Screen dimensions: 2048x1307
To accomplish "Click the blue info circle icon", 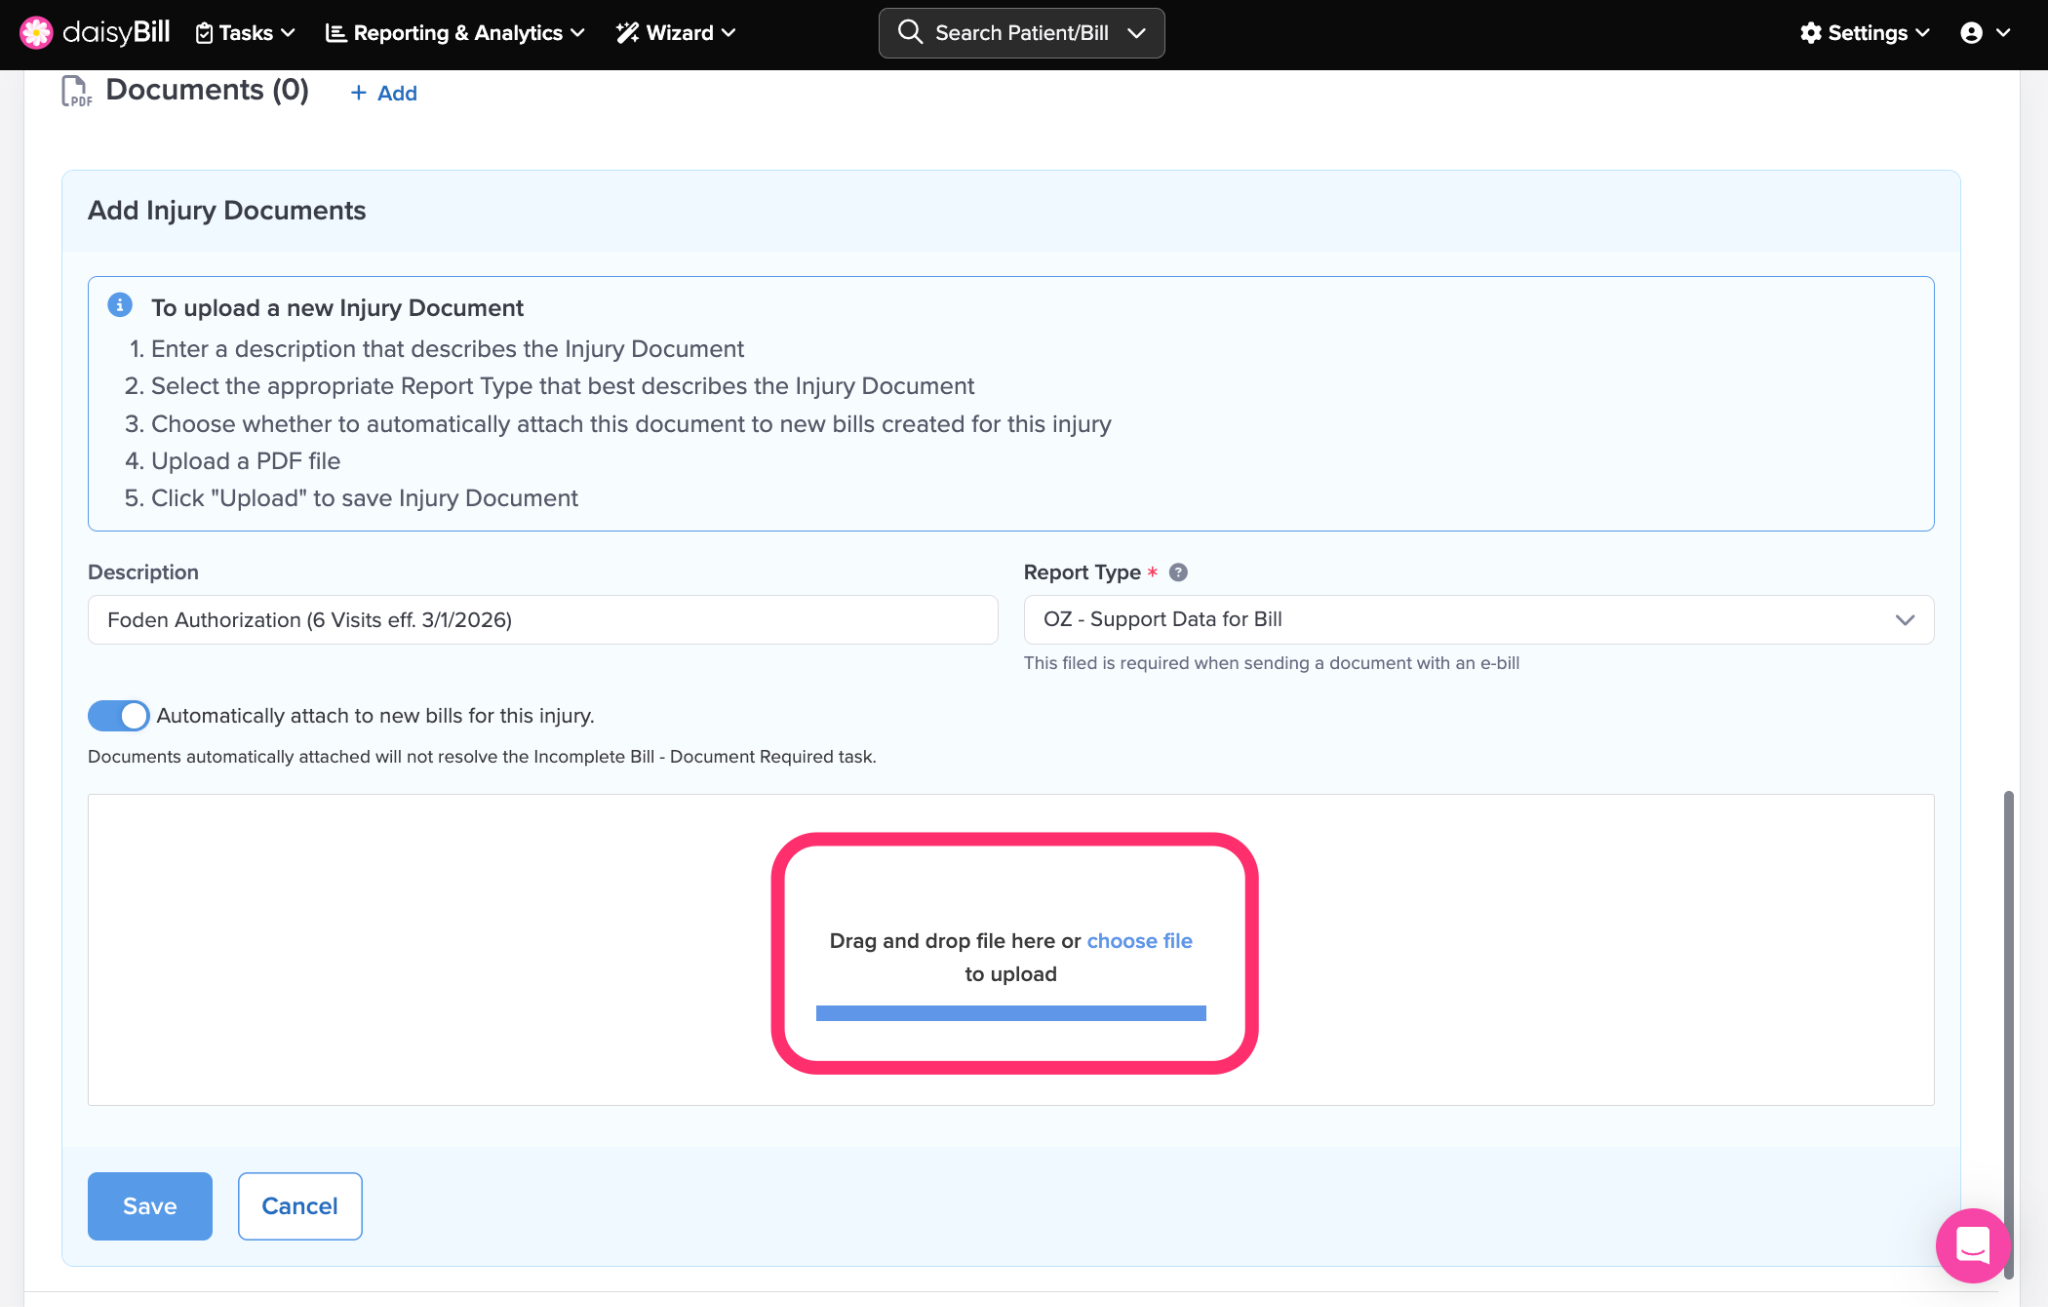I will click(x=120, y=305).
